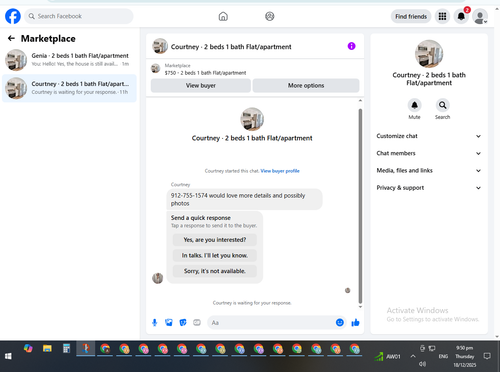Send a thumbs-up like
The height and width of the screenshot is (372, 500).
point(355,322)
